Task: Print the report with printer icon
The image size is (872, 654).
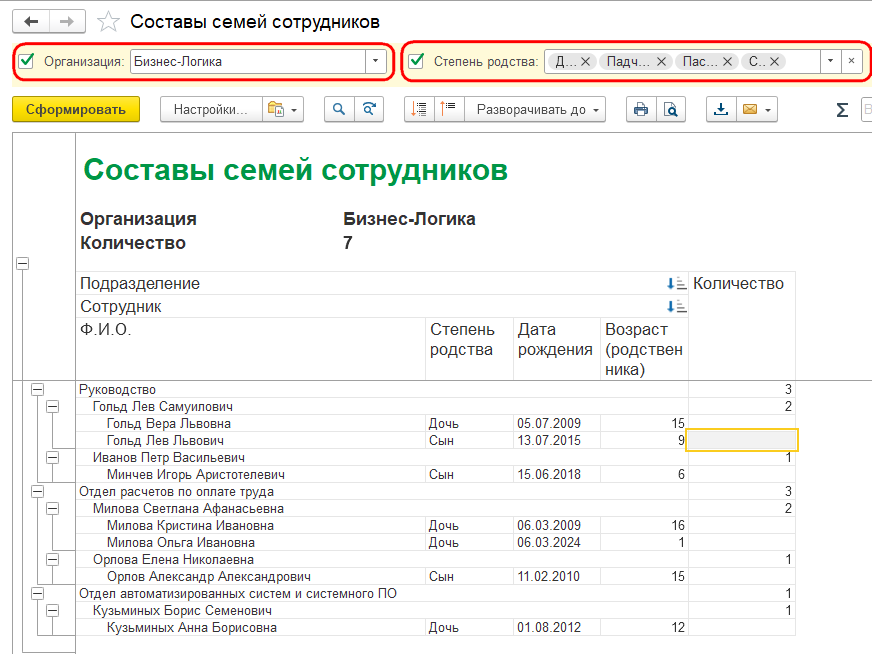Action: click(641, 109)
